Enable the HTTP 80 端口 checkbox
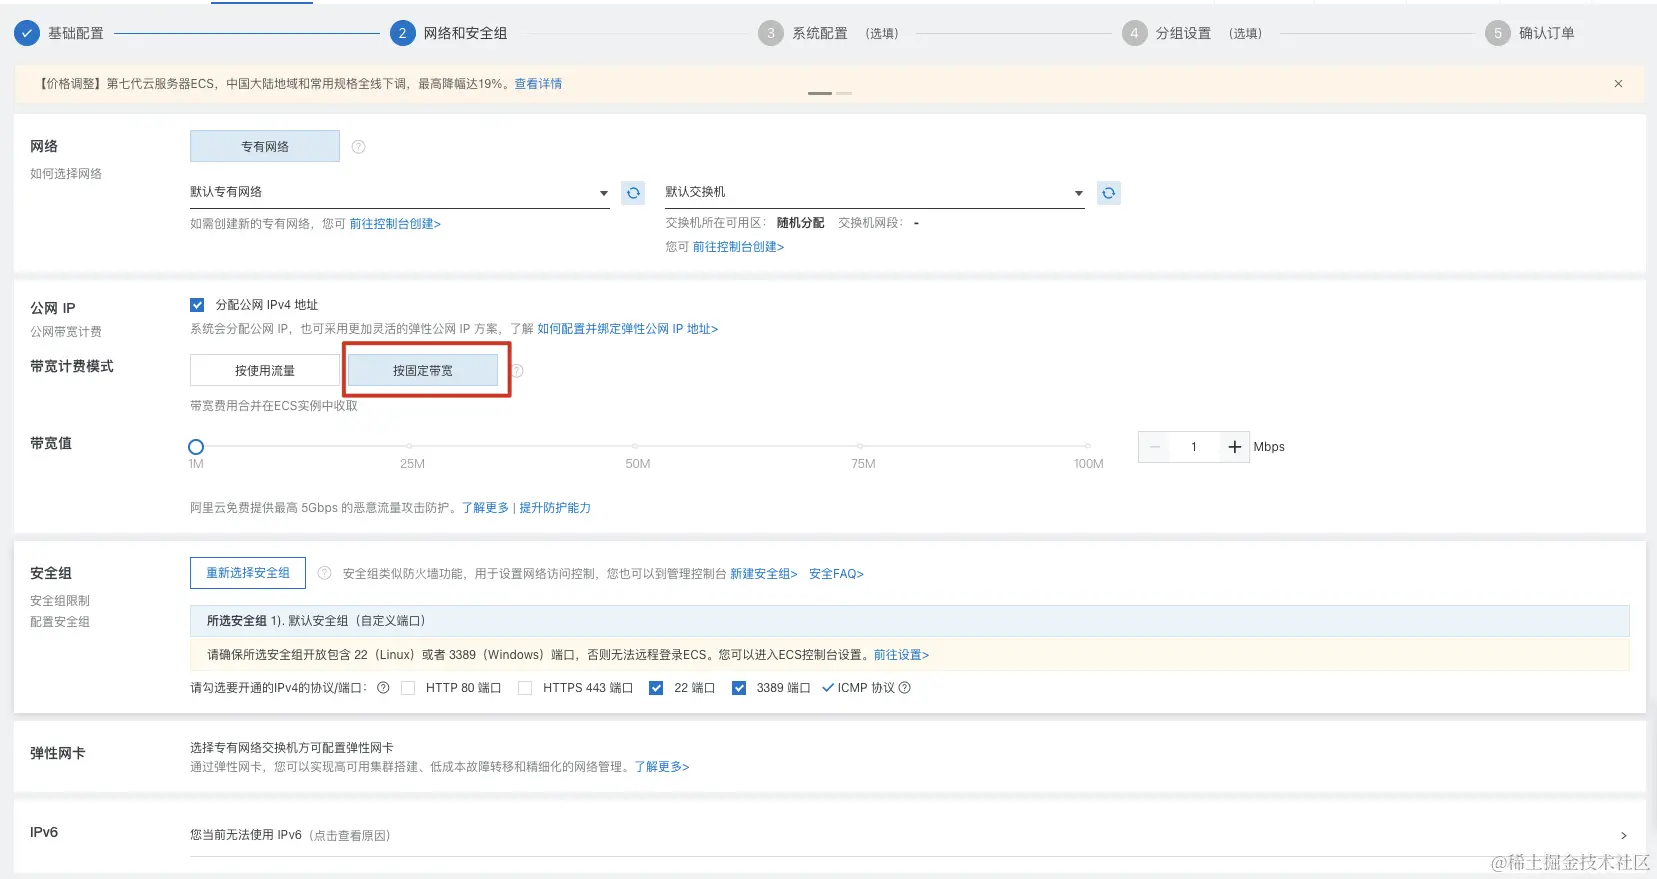The height and width of the screenshot is (879, 1657). click(408, 688)
